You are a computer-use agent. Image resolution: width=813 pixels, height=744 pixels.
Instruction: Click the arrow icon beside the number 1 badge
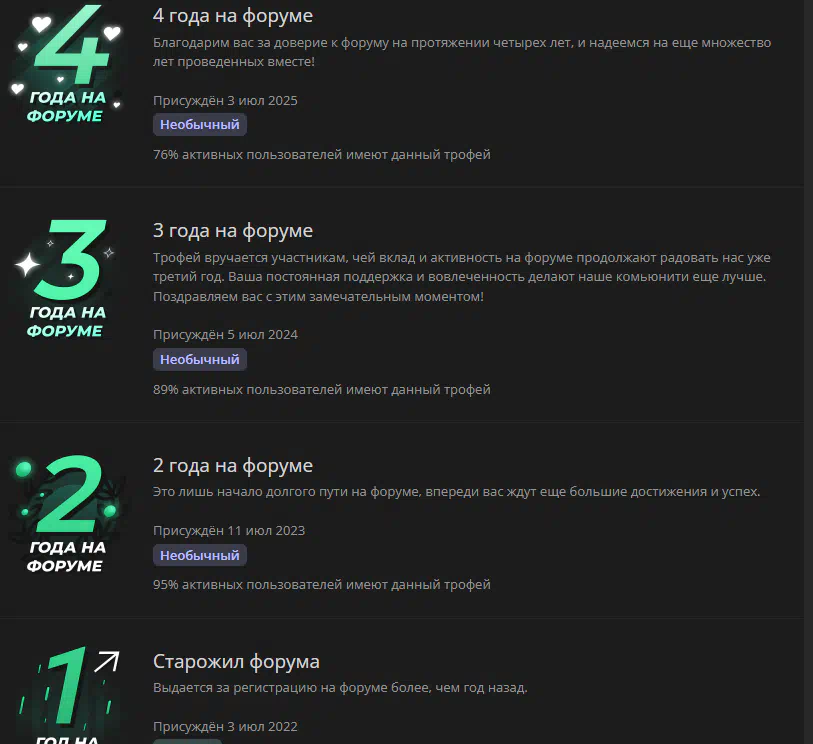[107, 662]
